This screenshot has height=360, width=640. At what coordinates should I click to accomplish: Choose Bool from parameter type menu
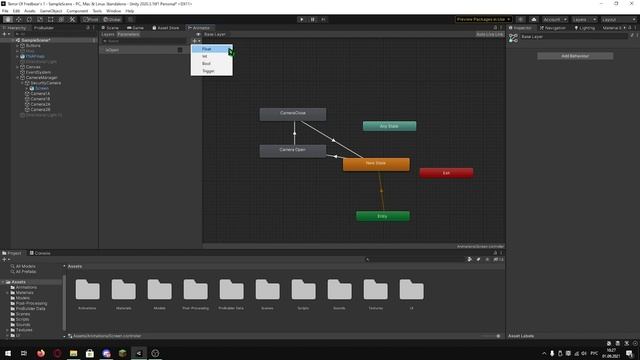click(x=211, y=64)
